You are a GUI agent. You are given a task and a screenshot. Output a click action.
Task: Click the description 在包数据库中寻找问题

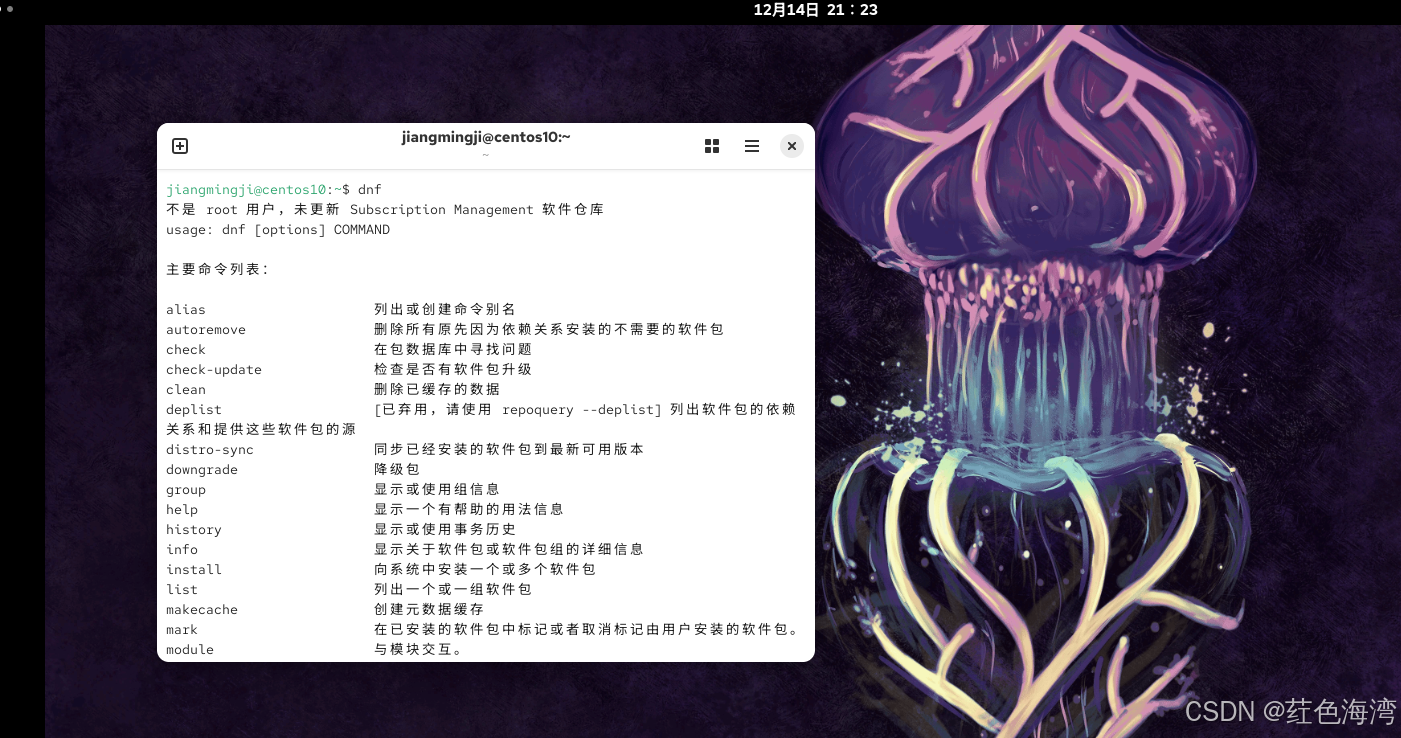(x=453, y=349)
